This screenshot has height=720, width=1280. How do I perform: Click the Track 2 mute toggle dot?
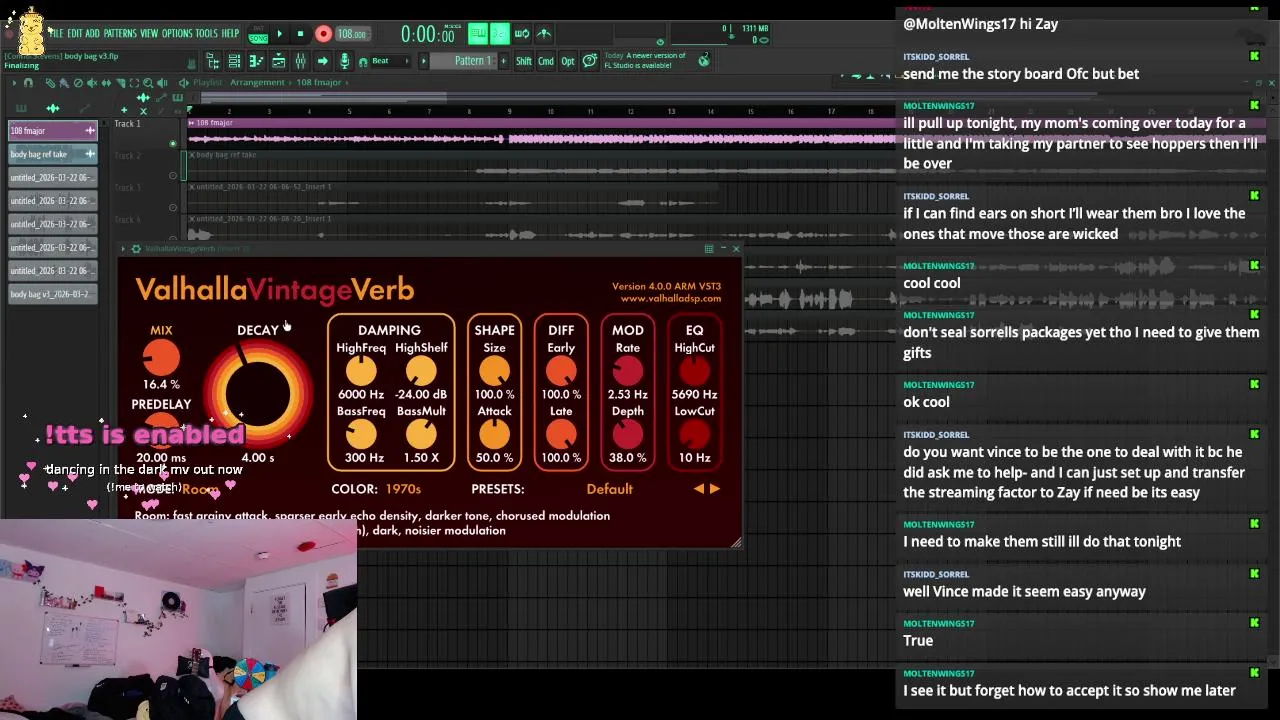172,176
